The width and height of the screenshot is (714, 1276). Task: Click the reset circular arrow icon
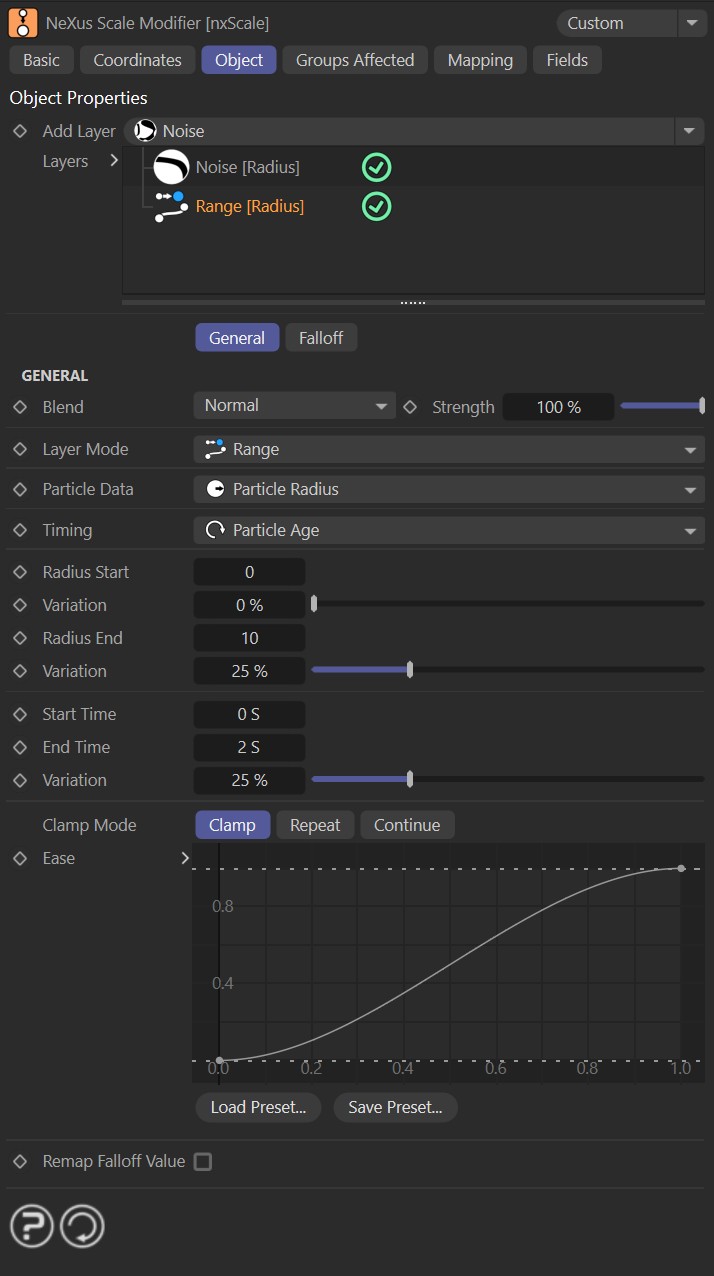click(82, 1226)
